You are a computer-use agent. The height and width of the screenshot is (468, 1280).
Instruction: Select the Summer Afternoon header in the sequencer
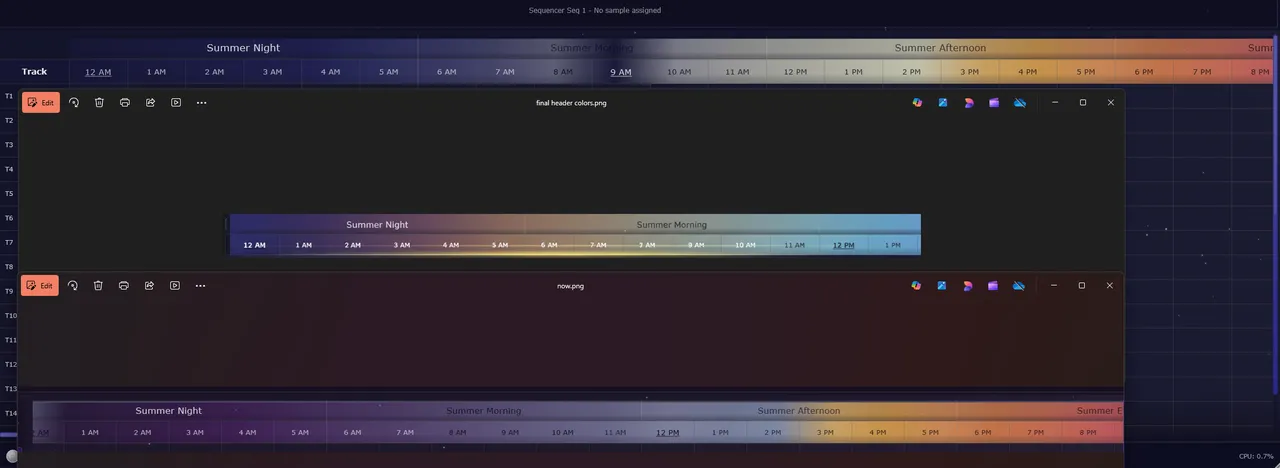[940, 48]
